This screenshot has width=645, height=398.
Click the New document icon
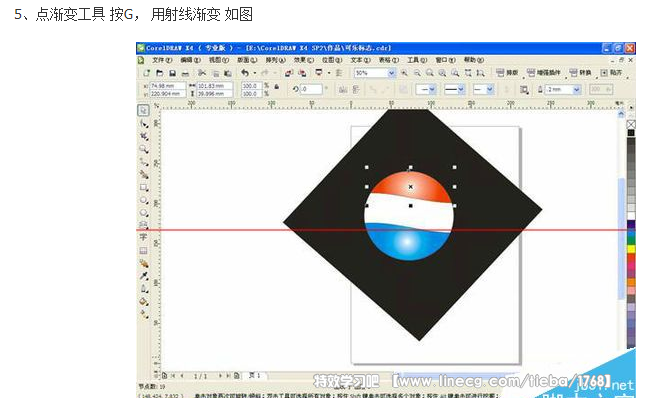(x=146, y=73)
